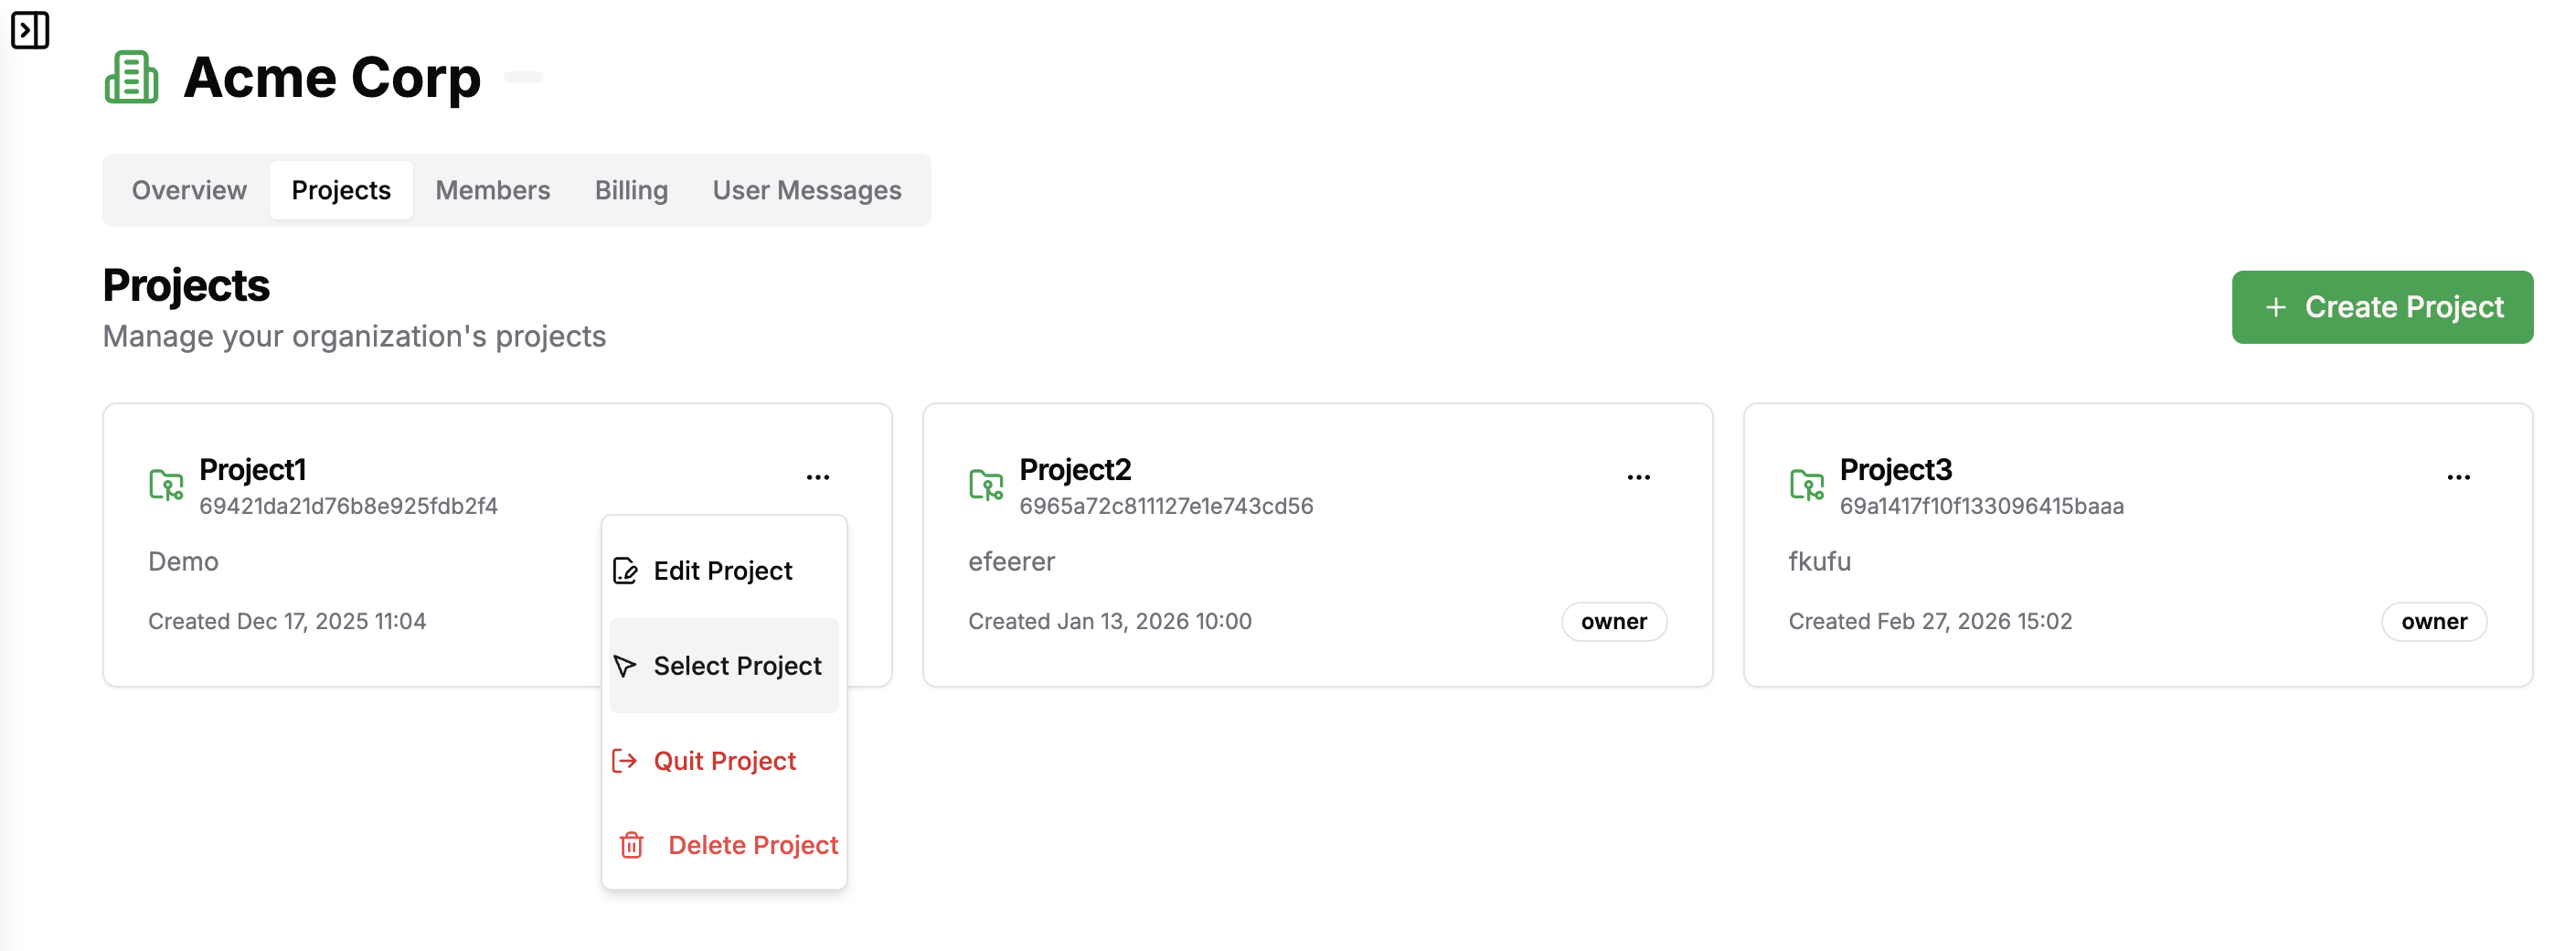Open the Project1 three-dots menu
This screenshot has width=2576, height=951.
click(818, 477)
